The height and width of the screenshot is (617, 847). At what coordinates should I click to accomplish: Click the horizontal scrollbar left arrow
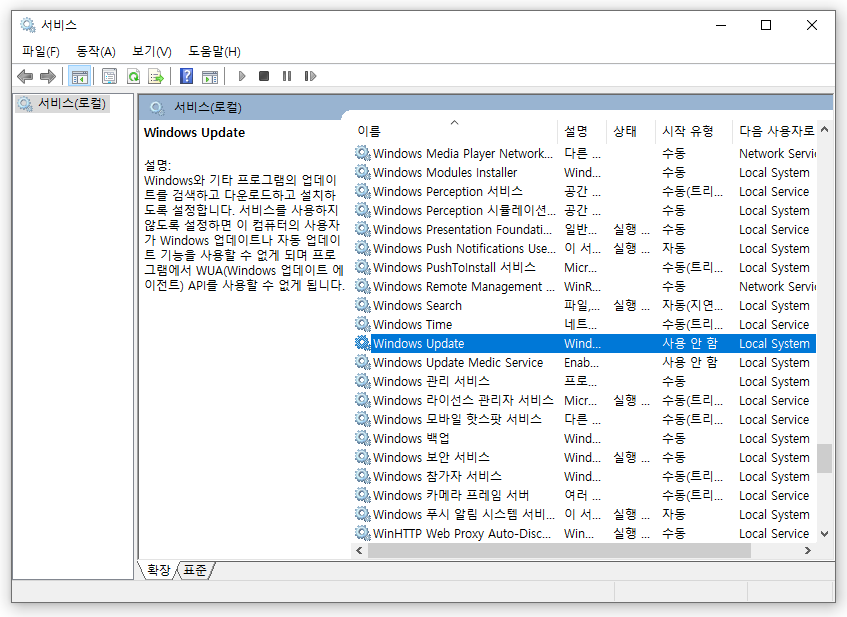pyautogui.click(x=359, y=551)
